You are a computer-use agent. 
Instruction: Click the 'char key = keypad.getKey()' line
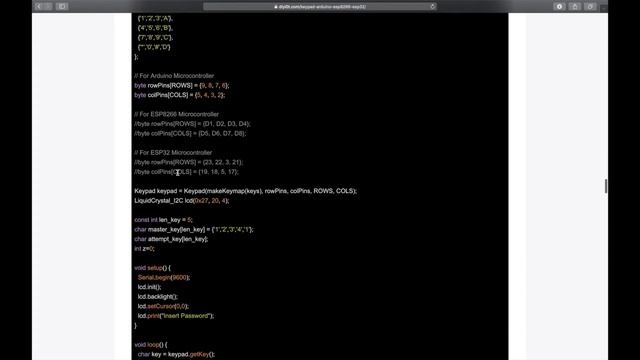pos(176,354)
